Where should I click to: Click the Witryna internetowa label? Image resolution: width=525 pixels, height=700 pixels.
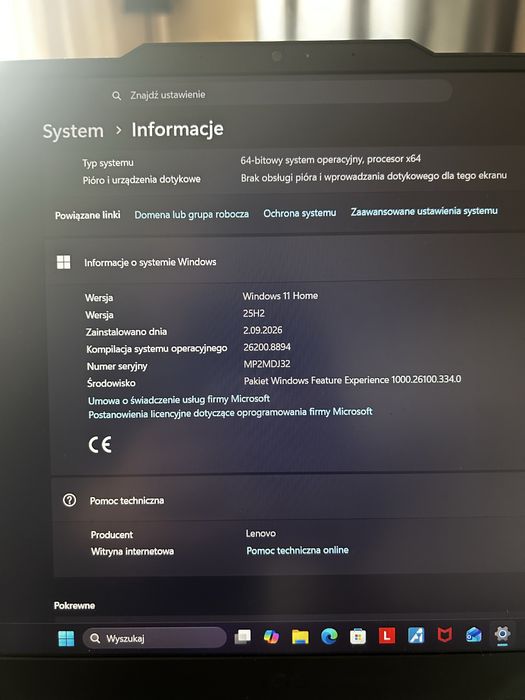click(133, 552)
